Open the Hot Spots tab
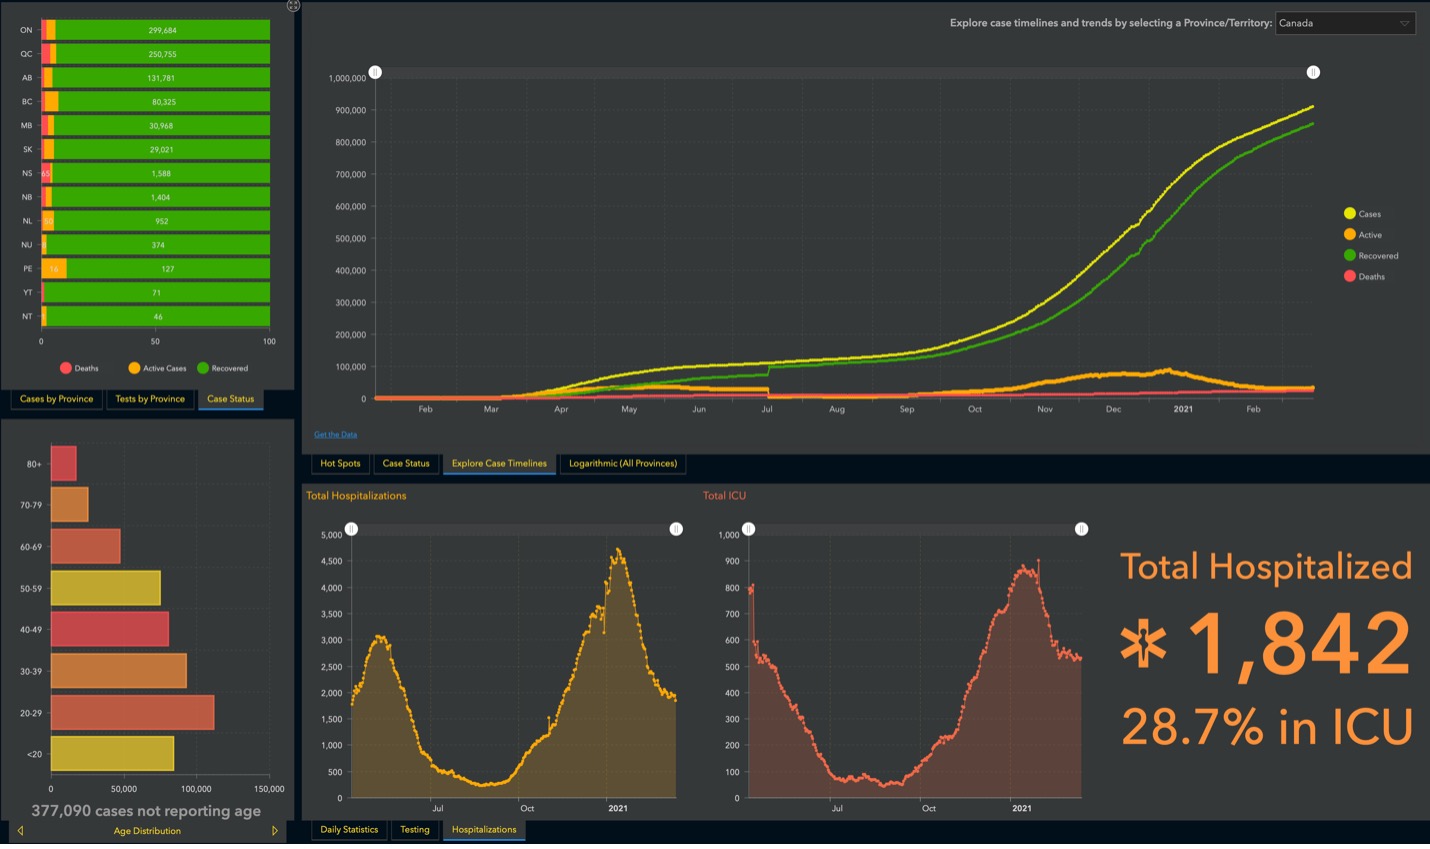The image size is (1430, 849). click(340, 463)
